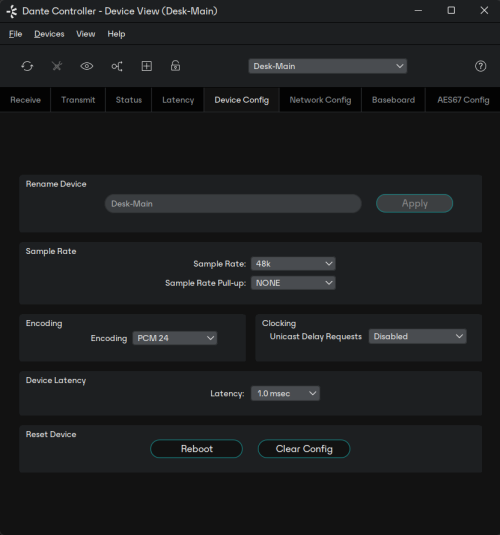Screen dimensions: 500x535
Task: Open the View menu
Action: click(x=86, y=34)
